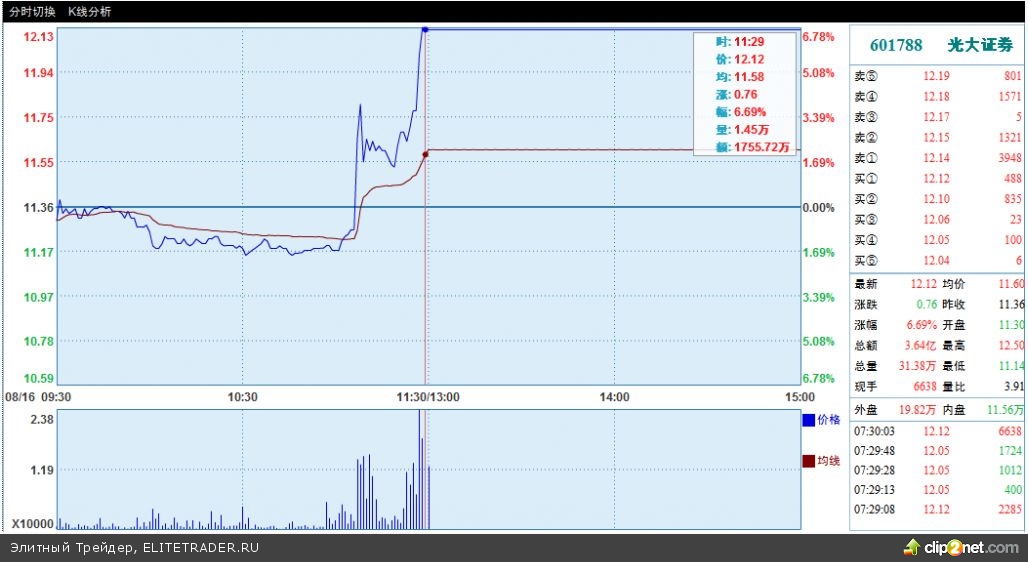1028x562 pixels.
Task: Click the 0.00% baseline percentage label
Action: (818, 208)
